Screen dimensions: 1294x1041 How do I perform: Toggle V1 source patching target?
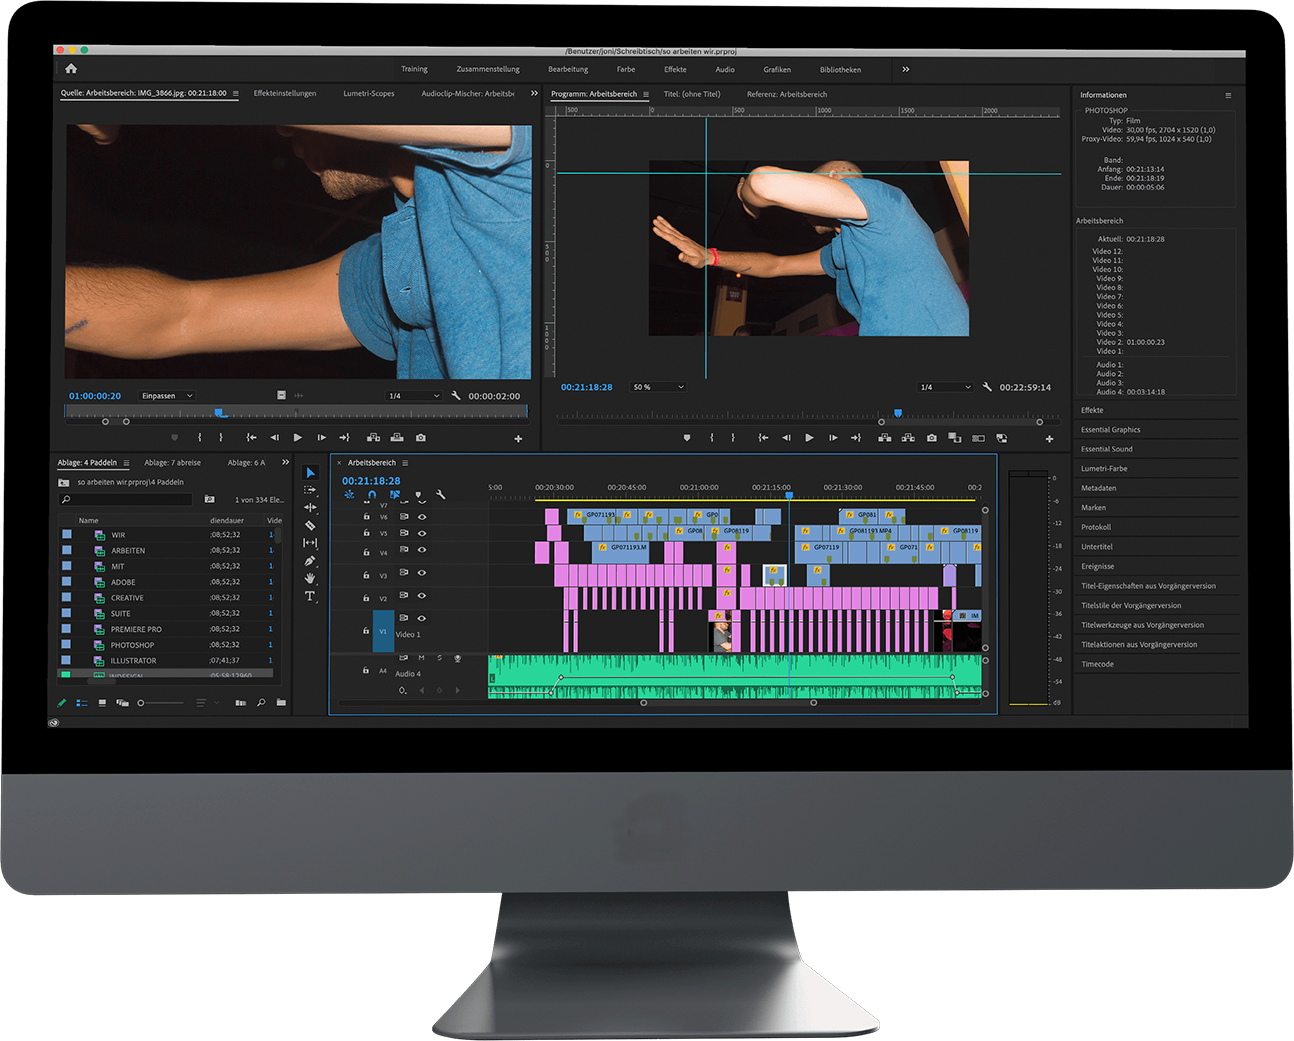click(383, 631)
